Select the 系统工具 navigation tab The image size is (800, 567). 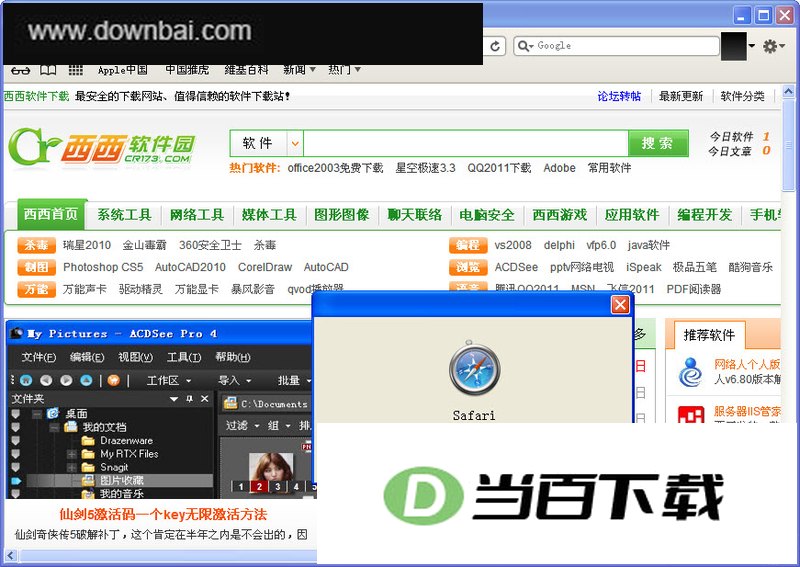[x=124, y=215]
